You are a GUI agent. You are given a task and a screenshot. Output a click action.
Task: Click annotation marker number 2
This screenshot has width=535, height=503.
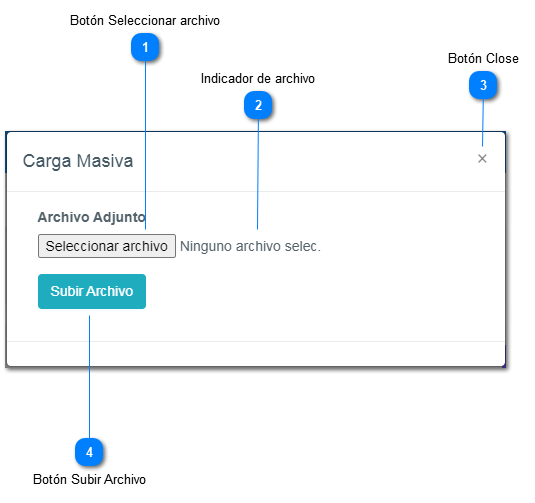tap(258, 105)
